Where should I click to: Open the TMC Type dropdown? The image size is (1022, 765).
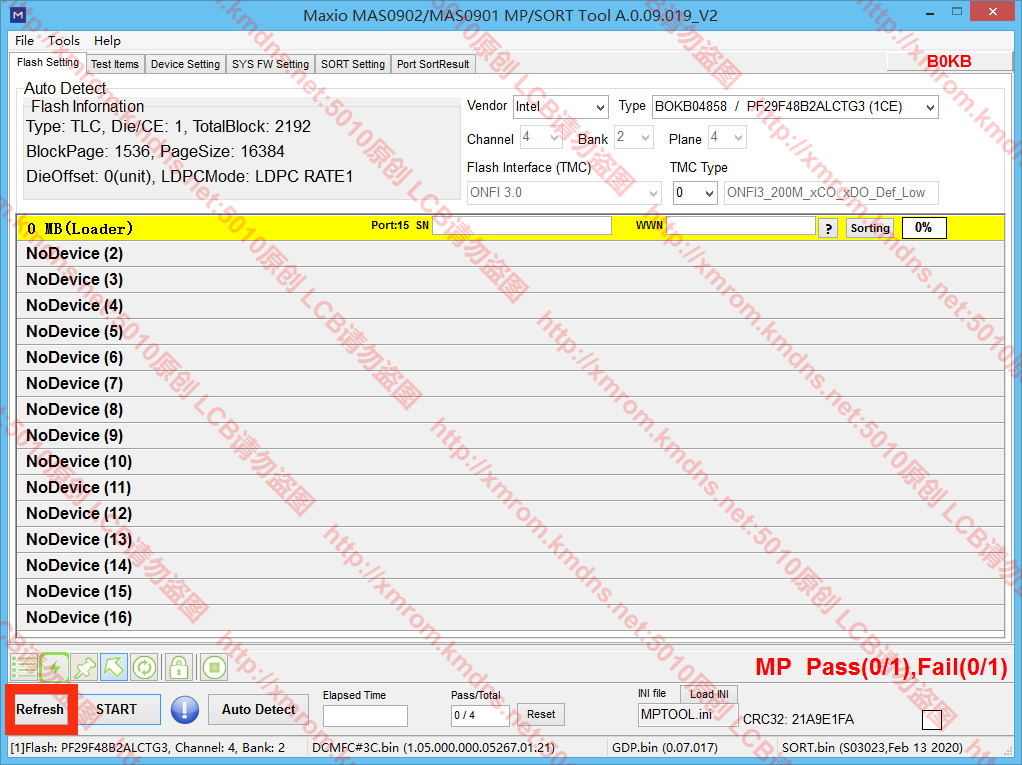tap(695, 192)
